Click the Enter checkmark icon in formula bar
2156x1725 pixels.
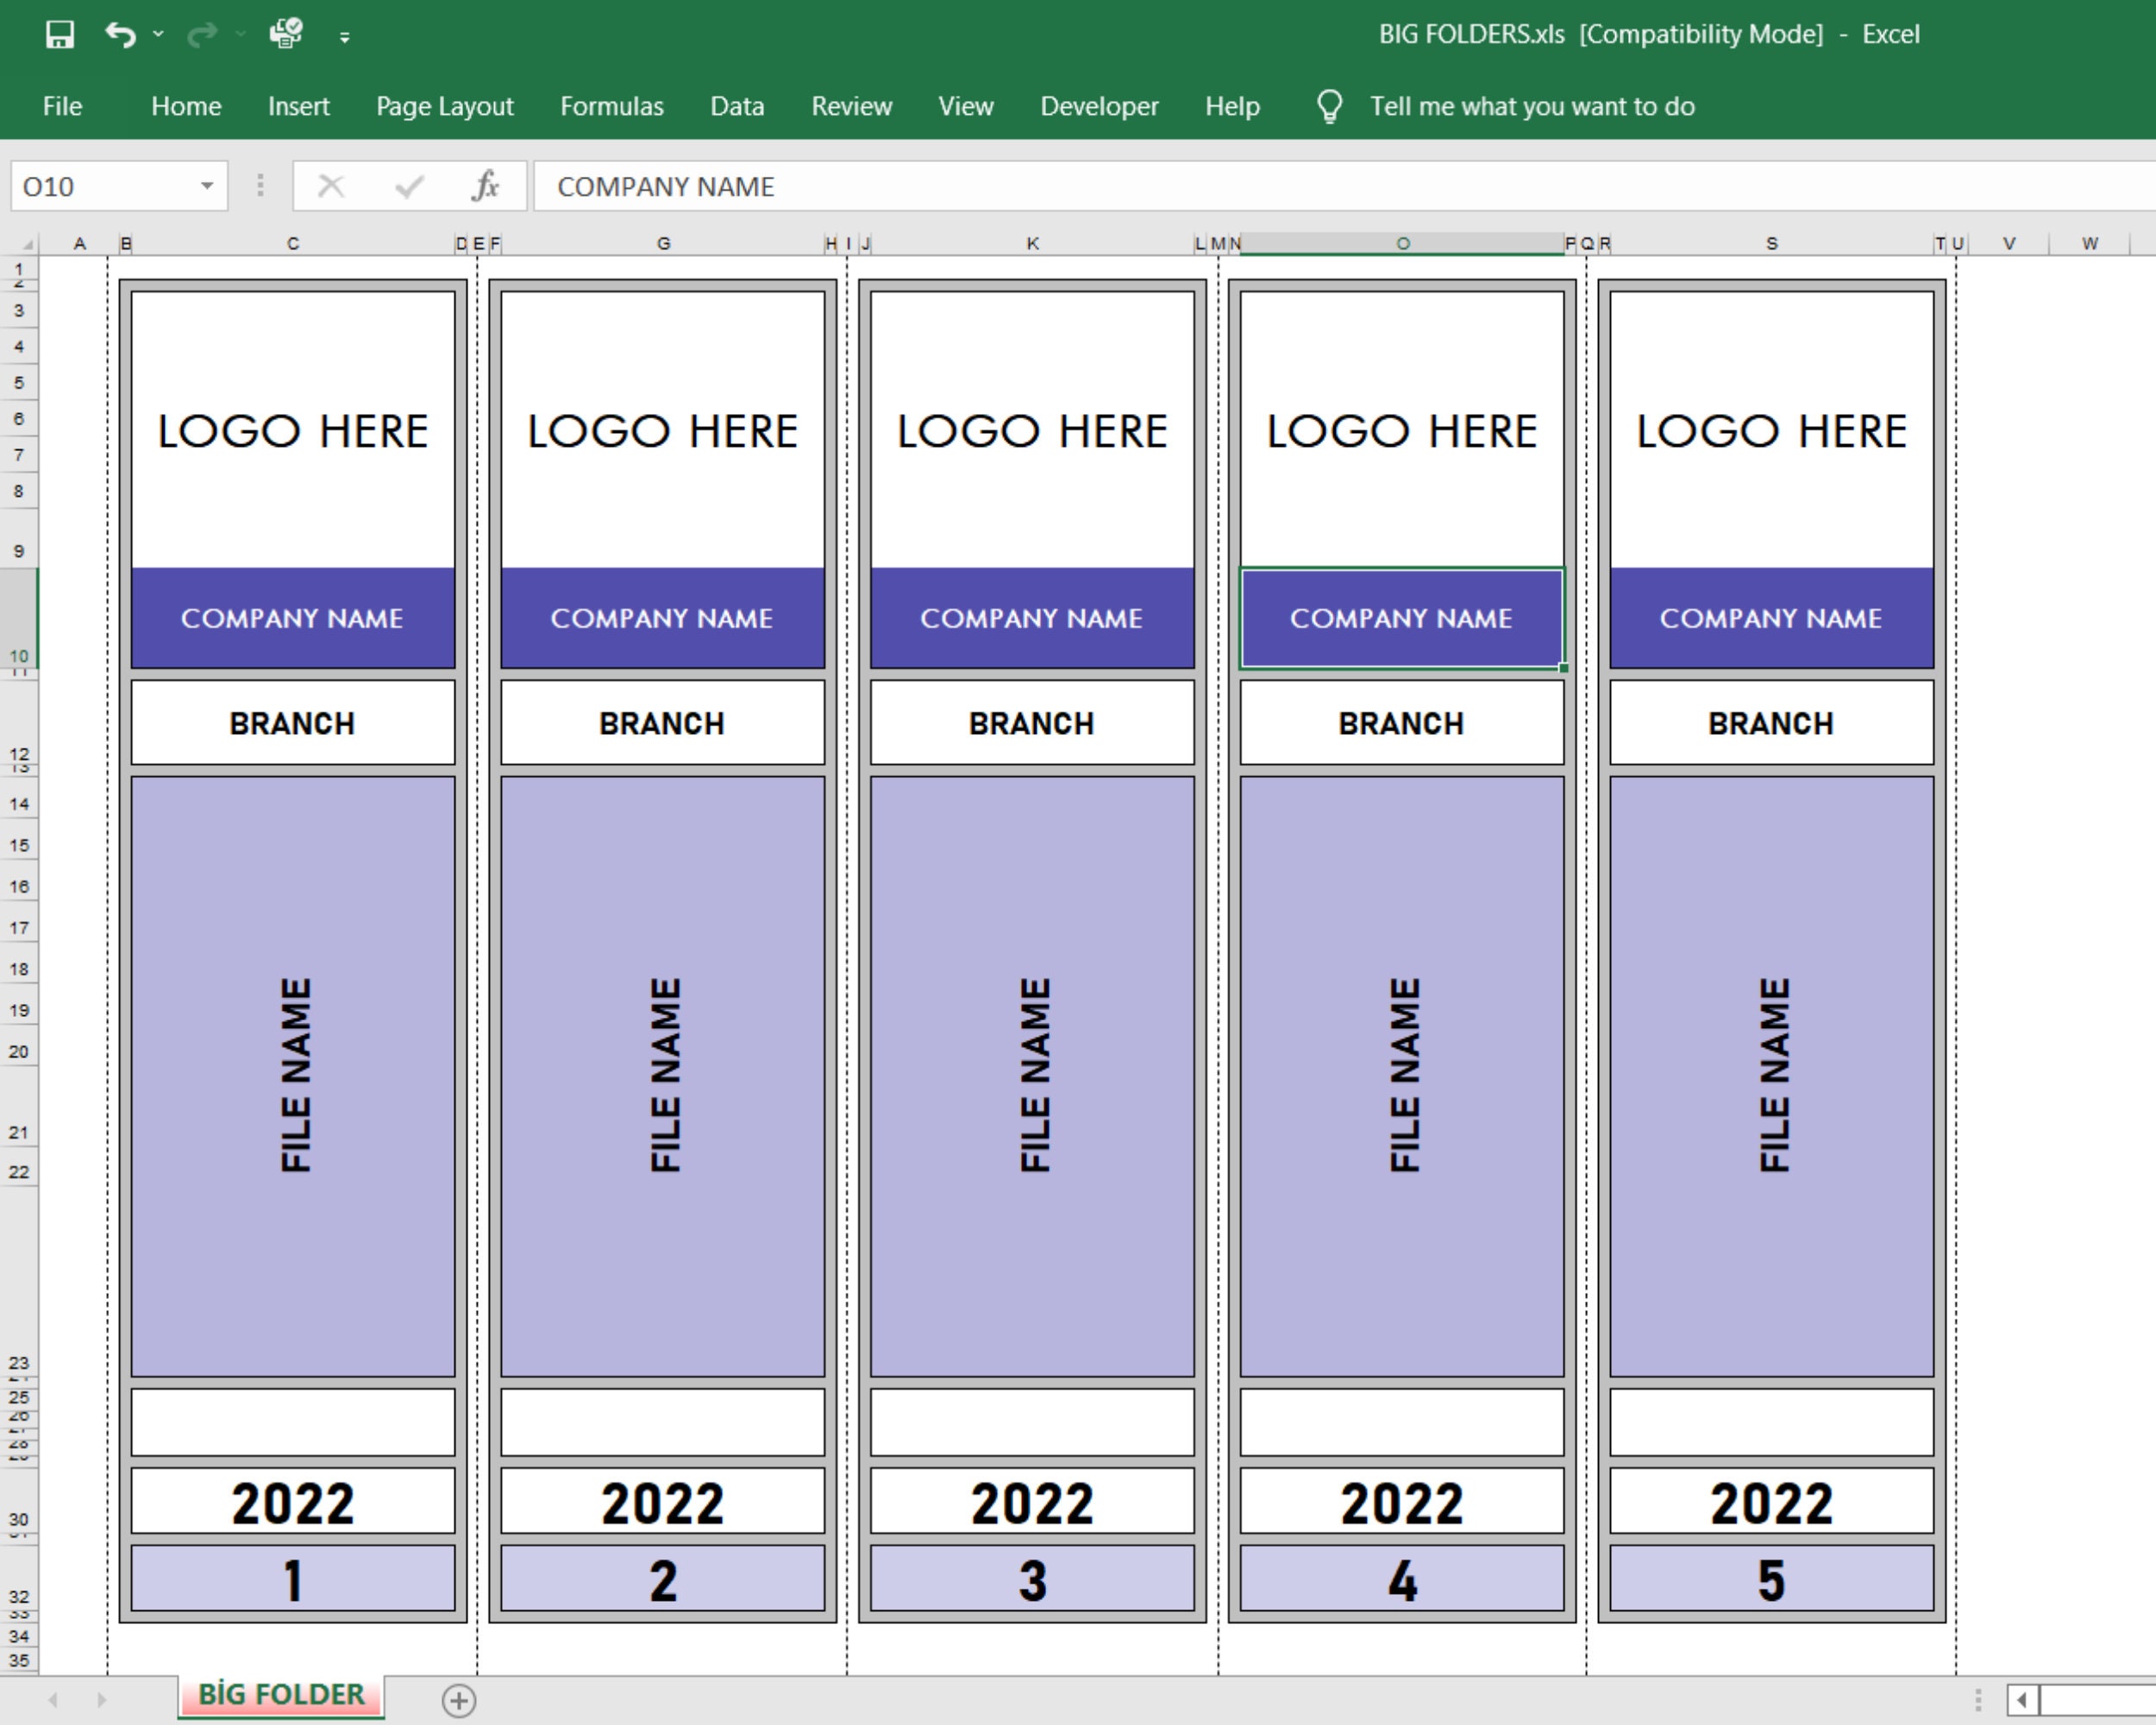point(409,186)
